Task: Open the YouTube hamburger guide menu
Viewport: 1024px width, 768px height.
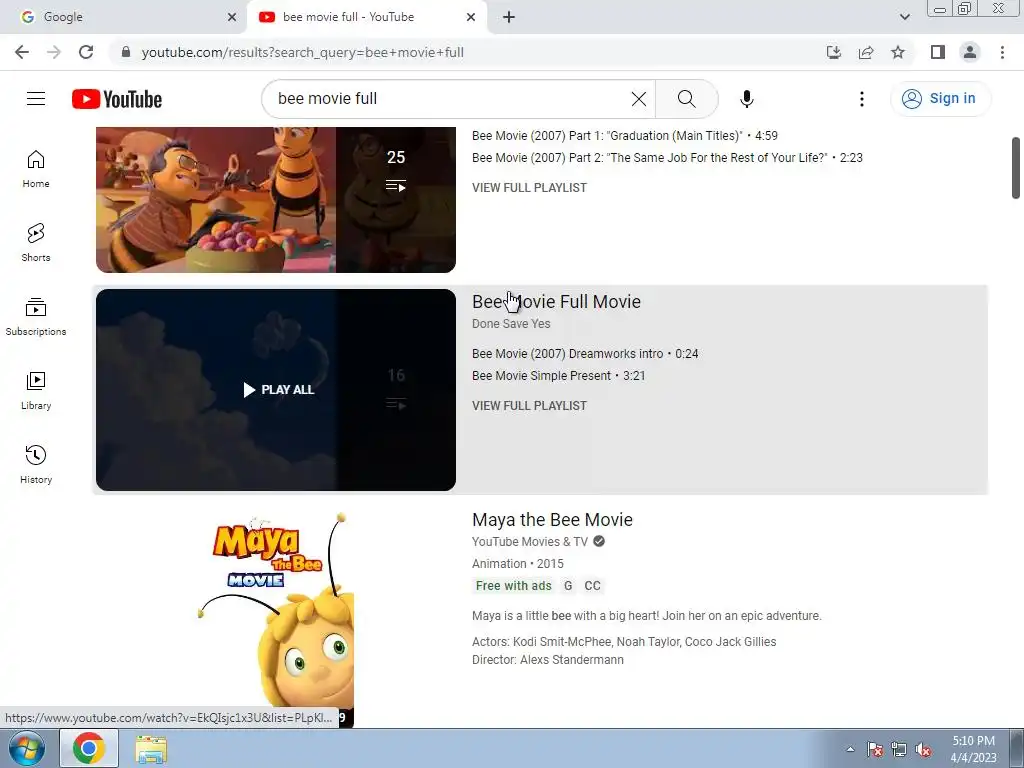Action: tap(36, 99)
